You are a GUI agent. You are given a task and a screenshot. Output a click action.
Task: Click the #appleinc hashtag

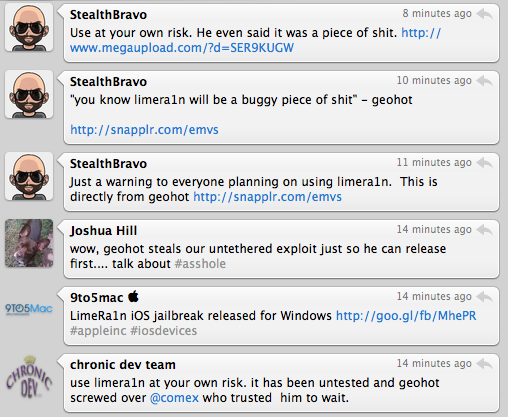[x=98, y=331]
